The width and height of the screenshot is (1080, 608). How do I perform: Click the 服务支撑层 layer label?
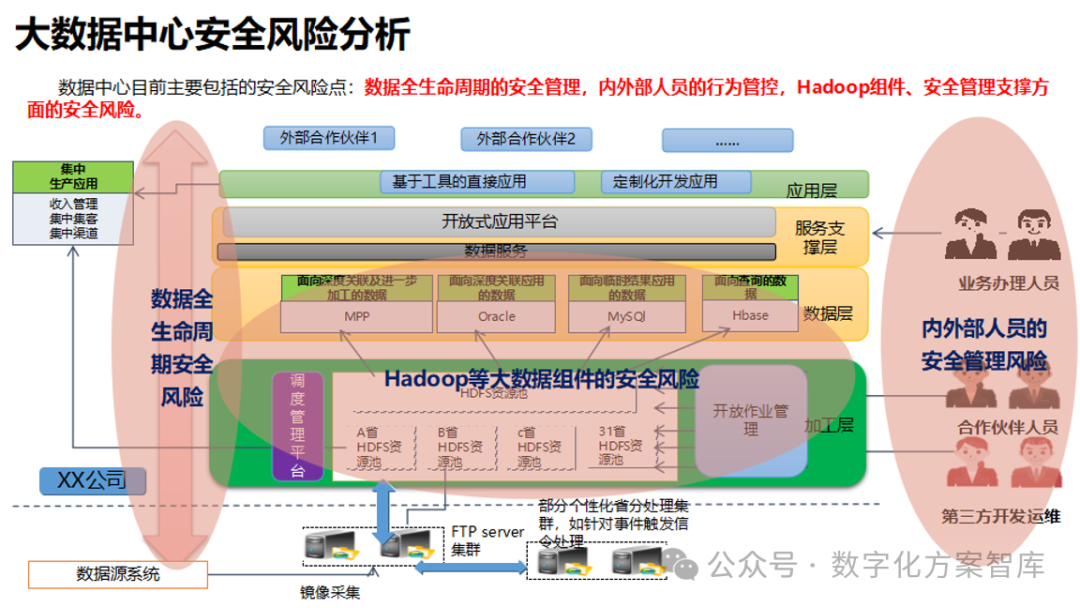(x=820, y=238)
